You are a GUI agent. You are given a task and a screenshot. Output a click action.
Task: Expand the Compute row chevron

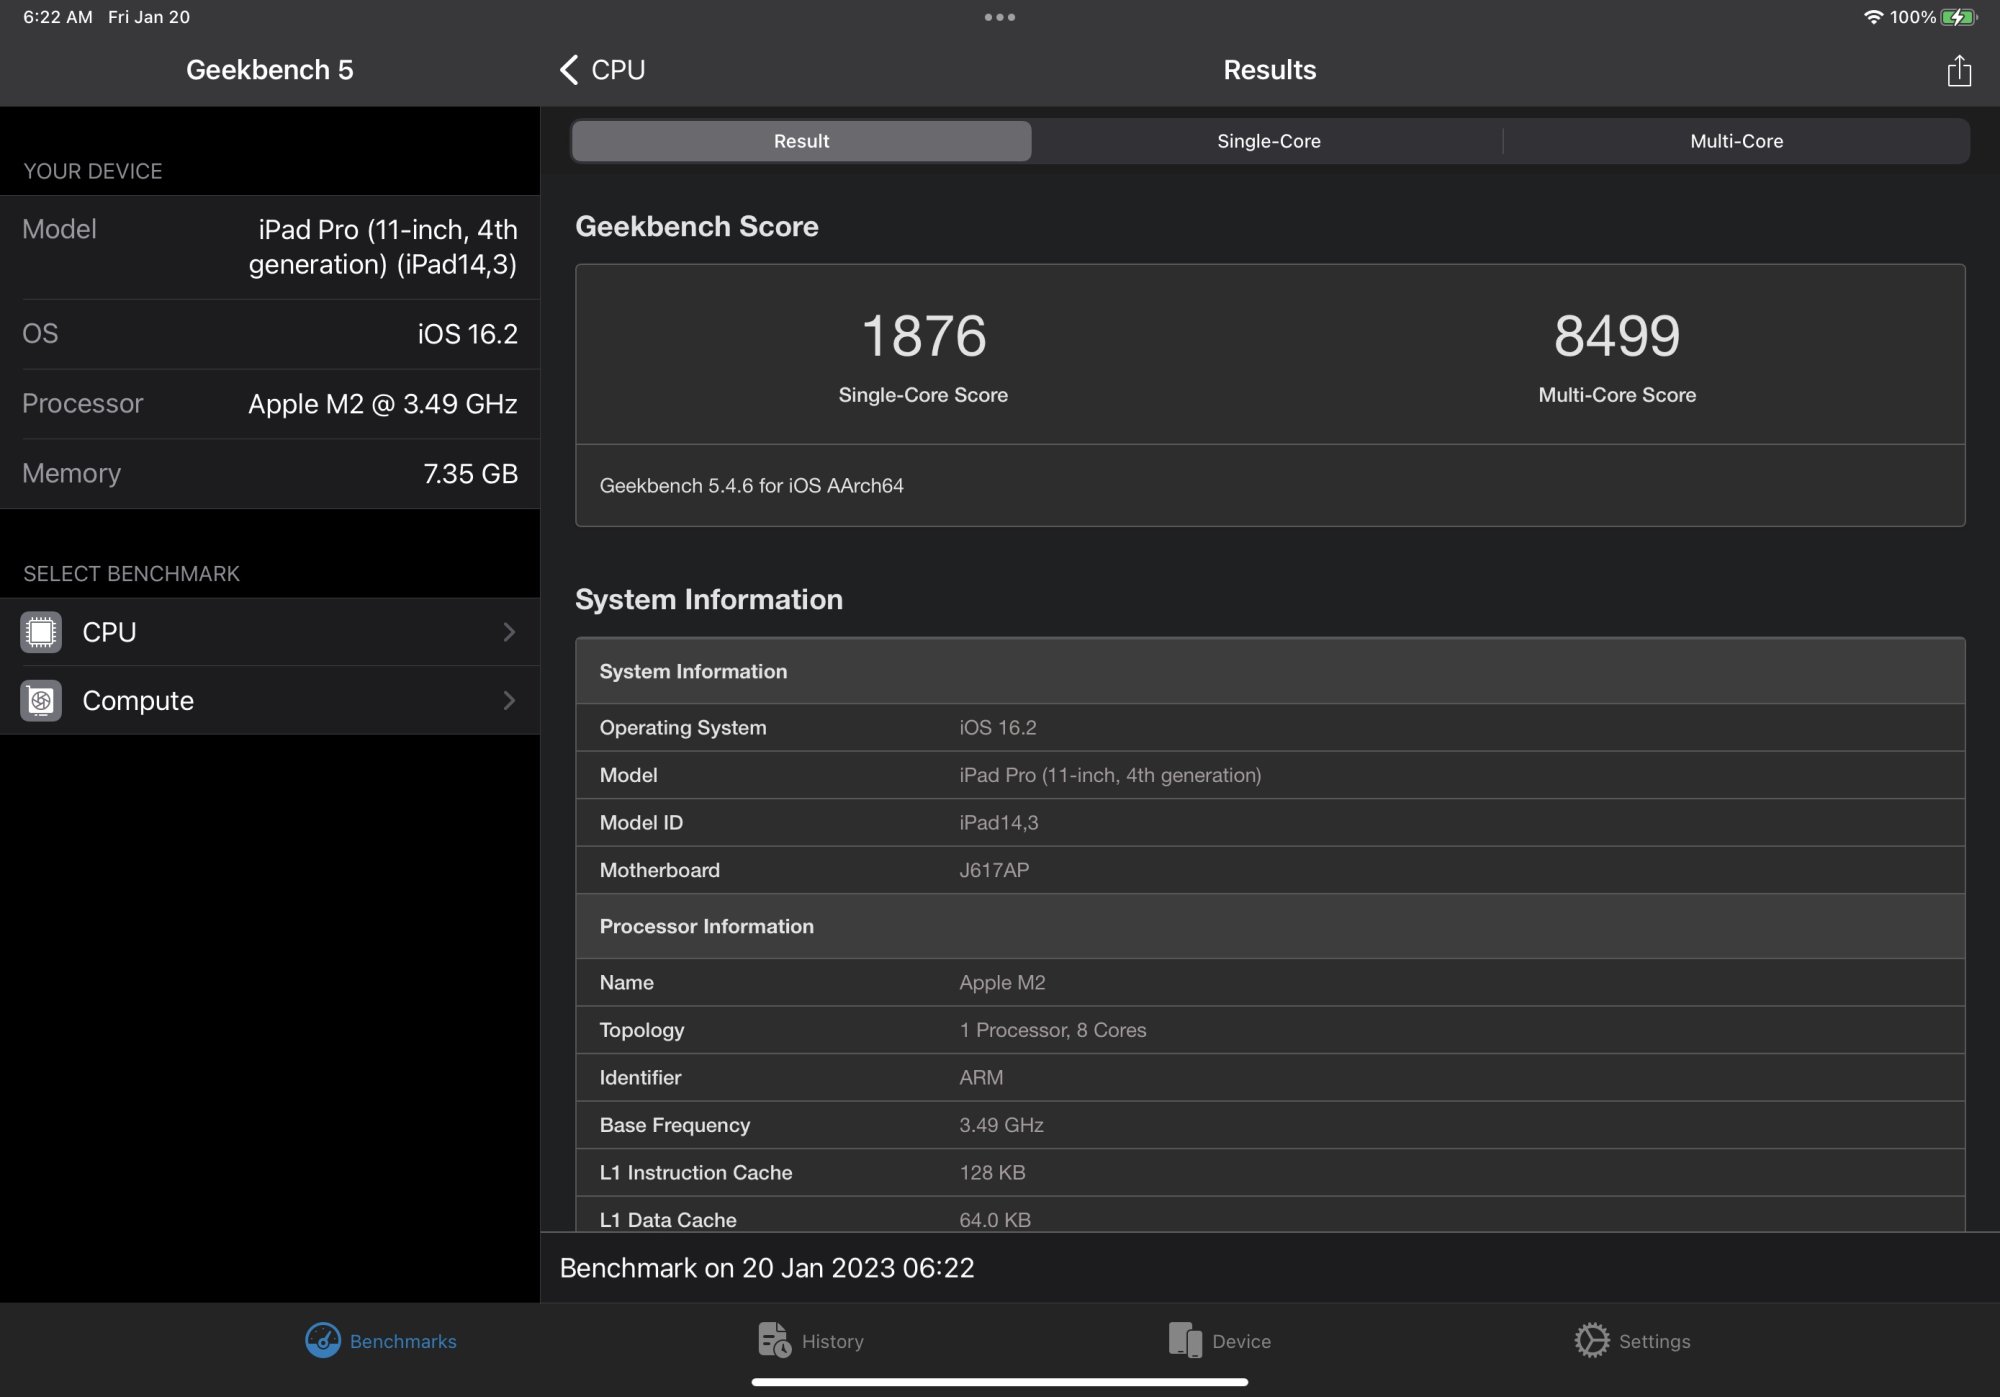coord(509,700)
